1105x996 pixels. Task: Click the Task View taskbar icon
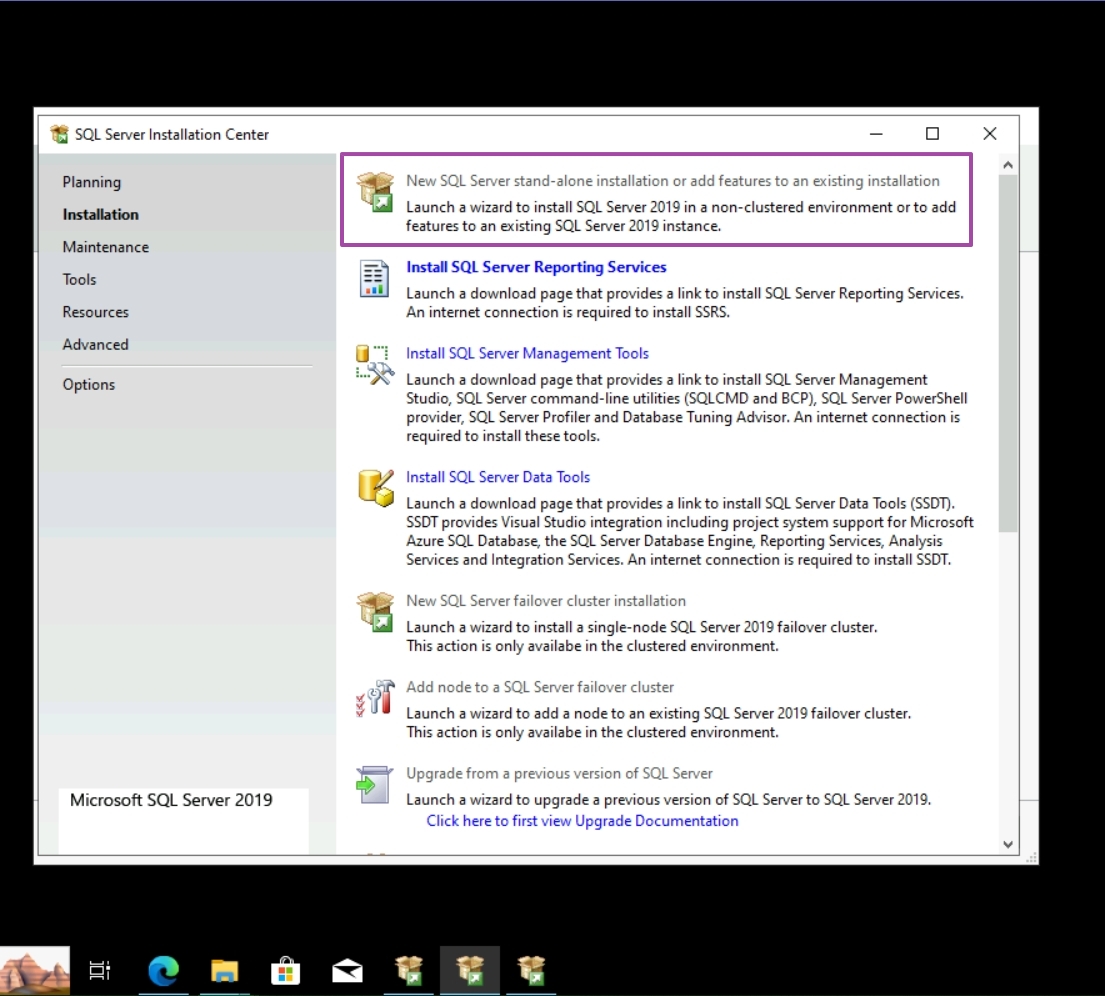(x=99, y=971)
